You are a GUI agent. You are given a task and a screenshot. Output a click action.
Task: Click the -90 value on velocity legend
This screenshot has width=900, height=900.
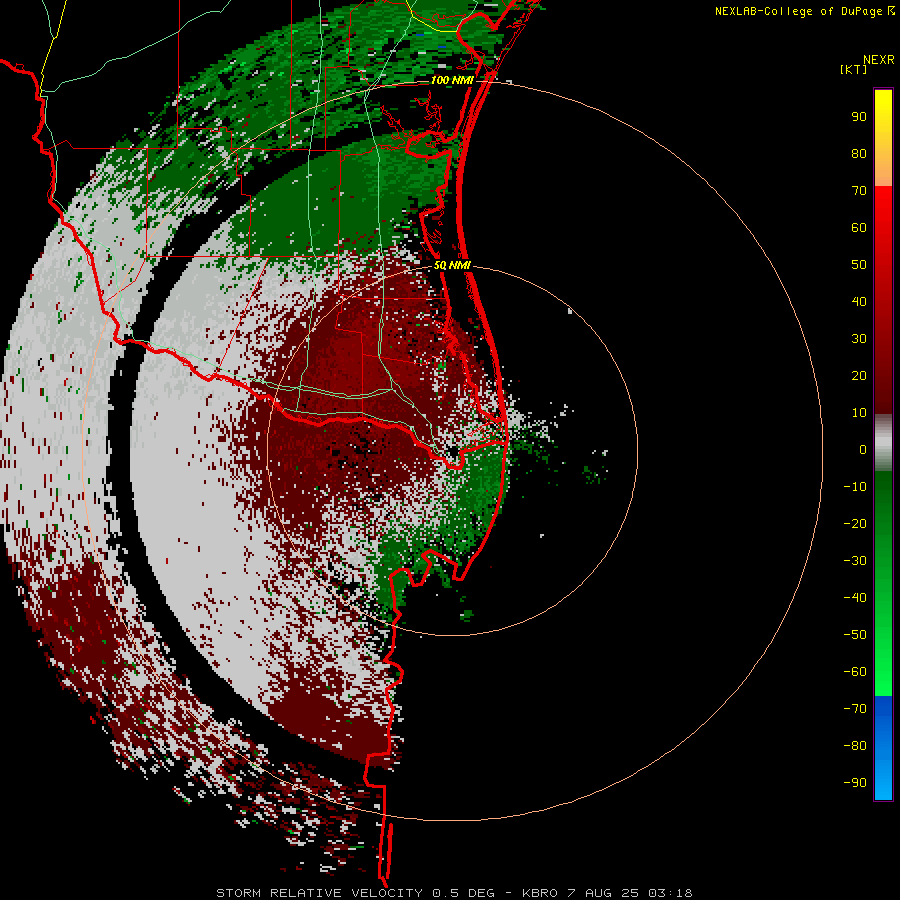click(855, 783)
